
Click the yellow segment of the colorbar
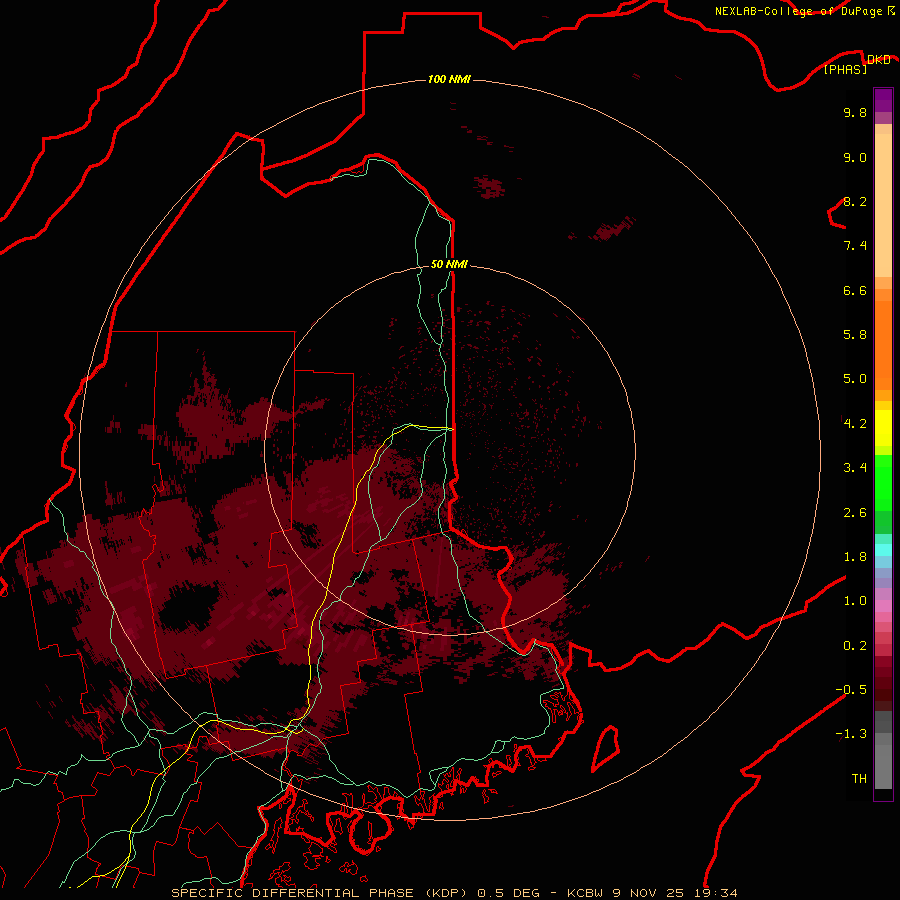tap(883, 427)
